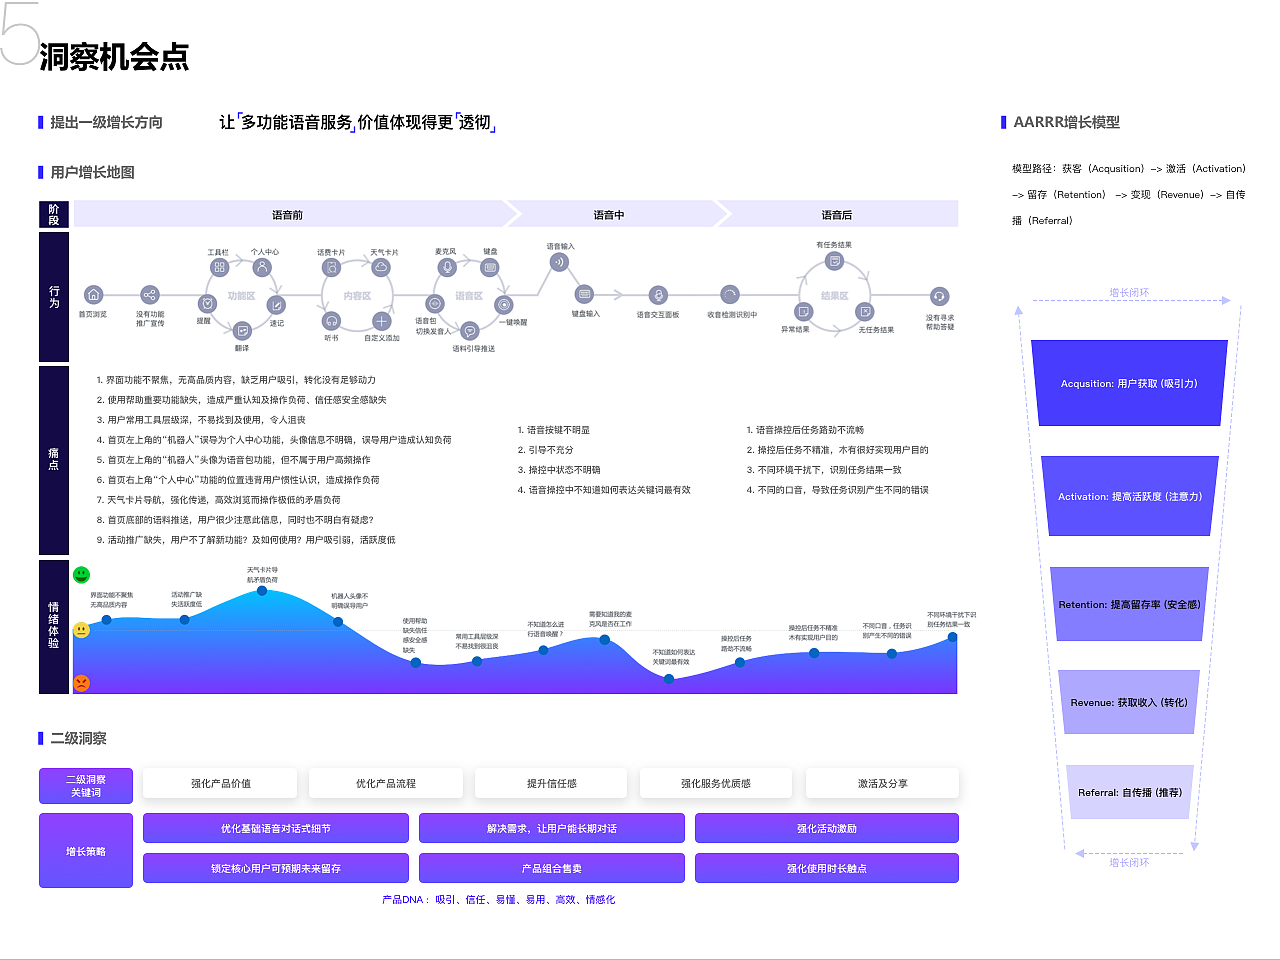The width and height of the screenshot is (1280, 960).
Task: Click the 语音包 切换发音人 icon
Action: click(x=434, y=304)
